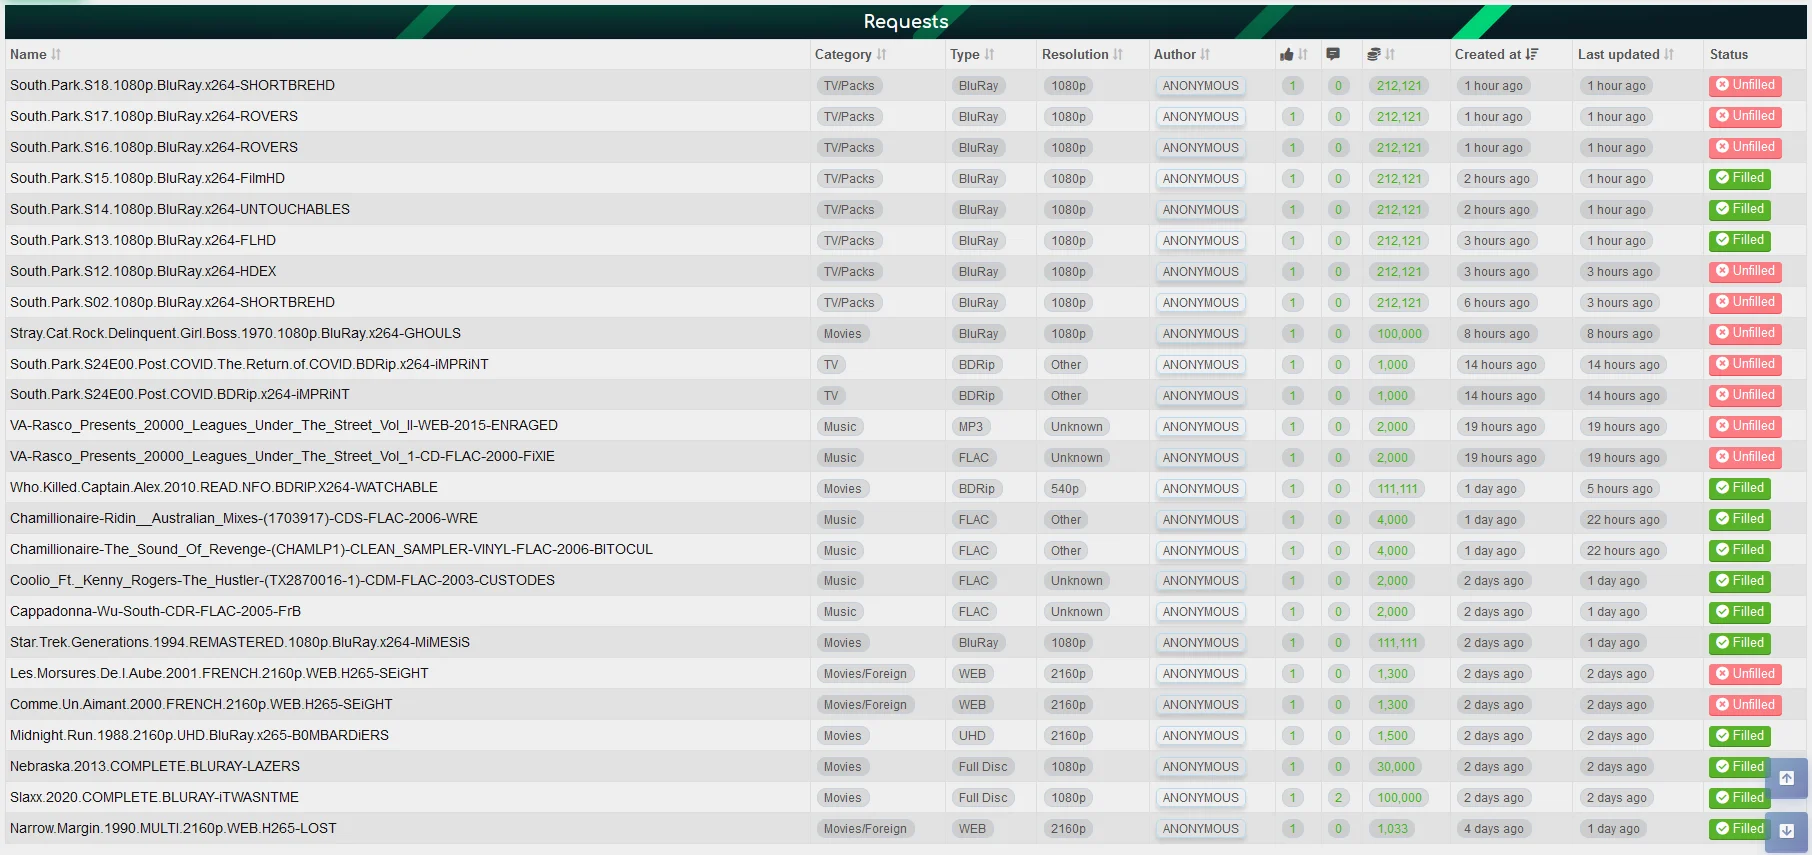
Task: Click the Unfilled status of Les.Morsures.De.l.Aube
Action: 1745,674
